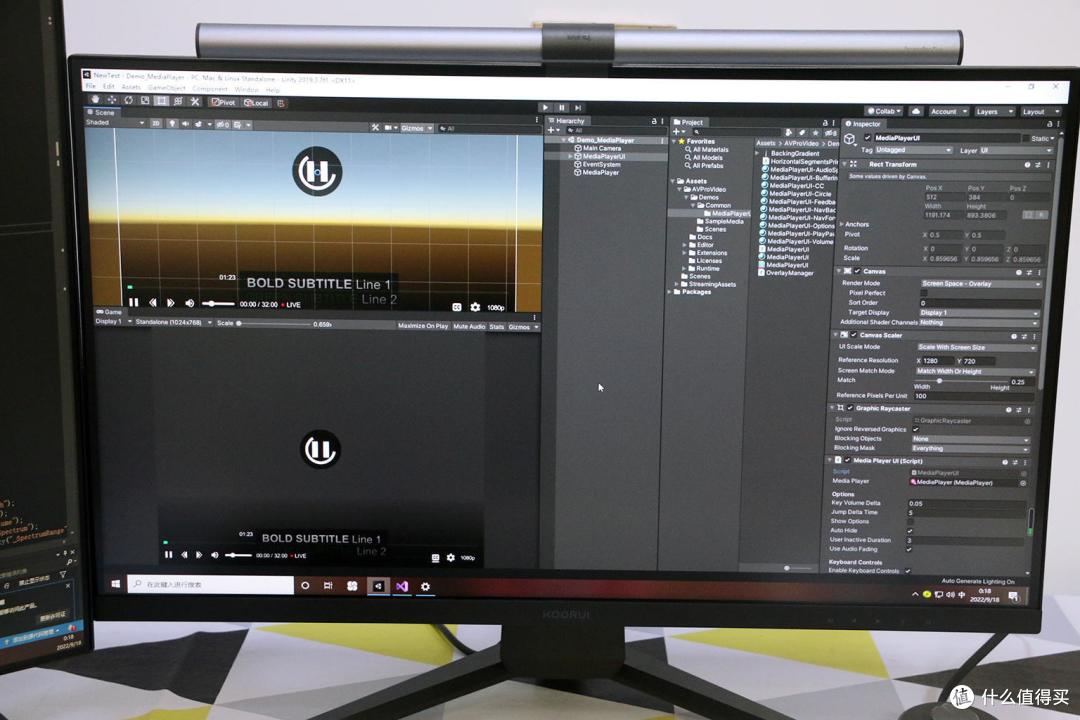This screenshot has height=720, width=1080.
Task: Click Maximize On Play button
Action: [423, 326]
